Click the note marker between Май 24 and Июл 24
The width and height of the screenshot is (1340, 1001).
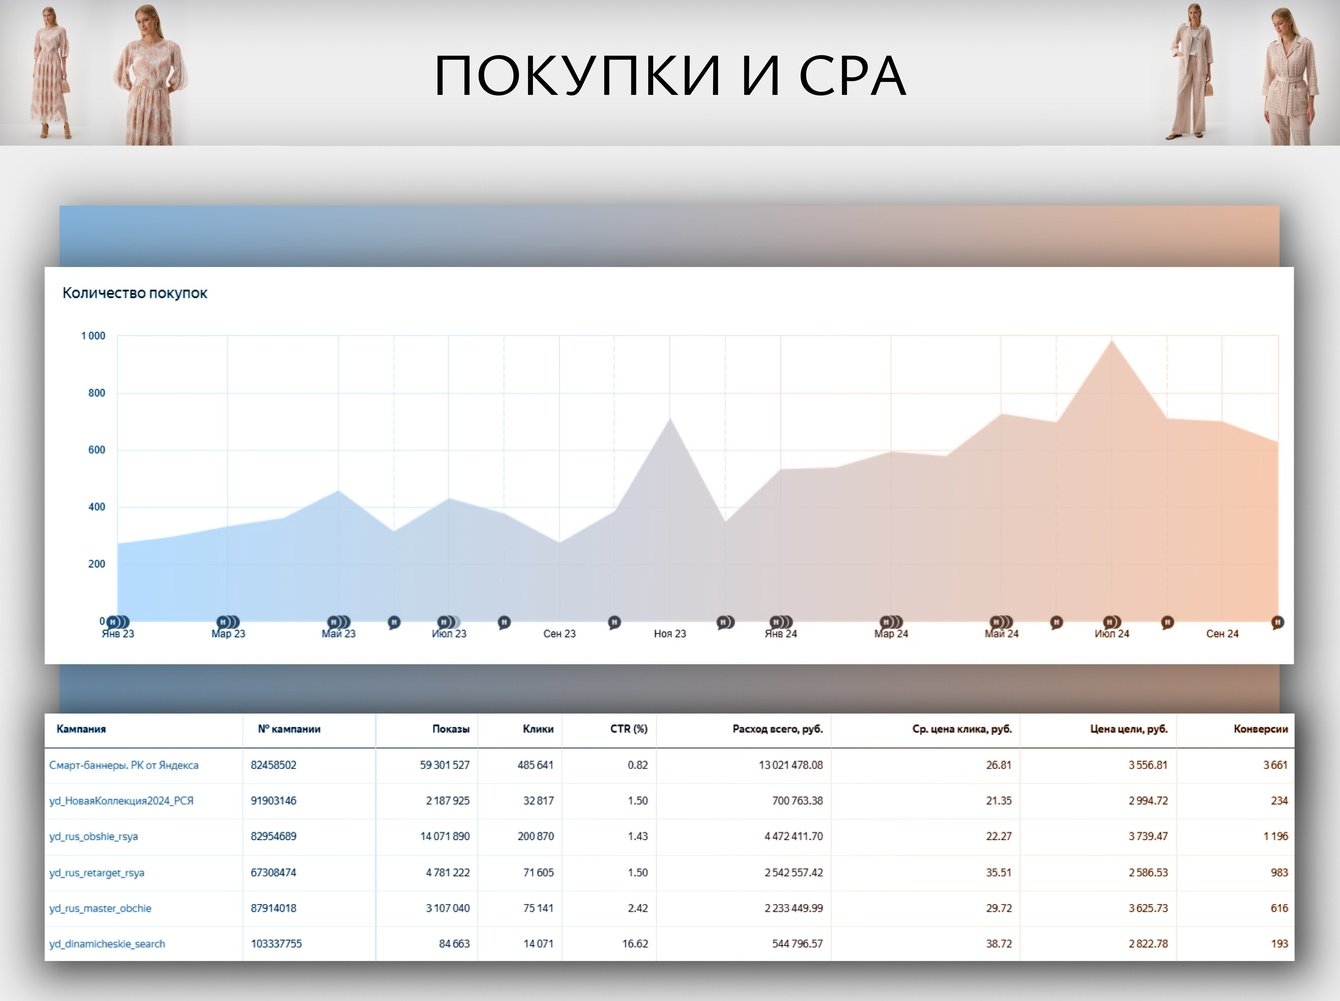pos(1056,622)
